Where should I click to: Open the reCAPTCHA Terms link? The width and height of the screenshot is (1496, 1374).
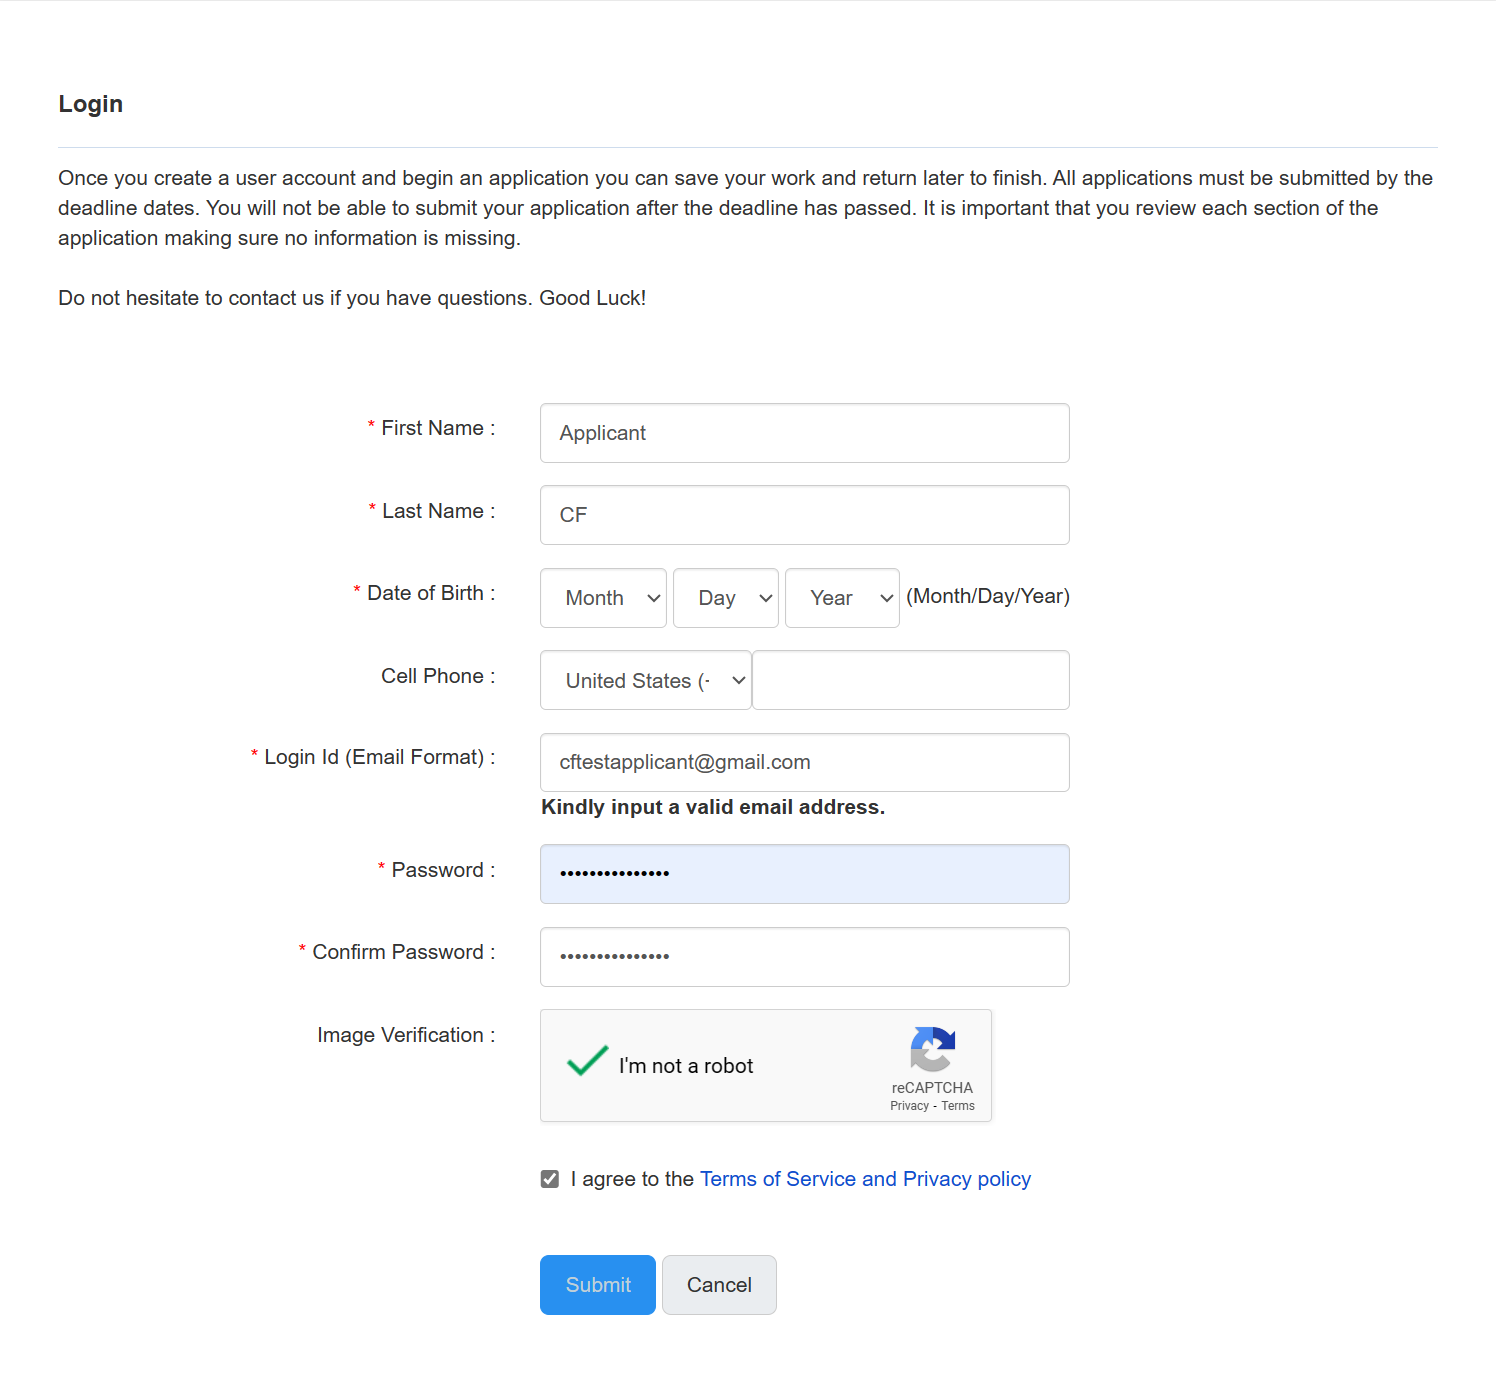957,1105
